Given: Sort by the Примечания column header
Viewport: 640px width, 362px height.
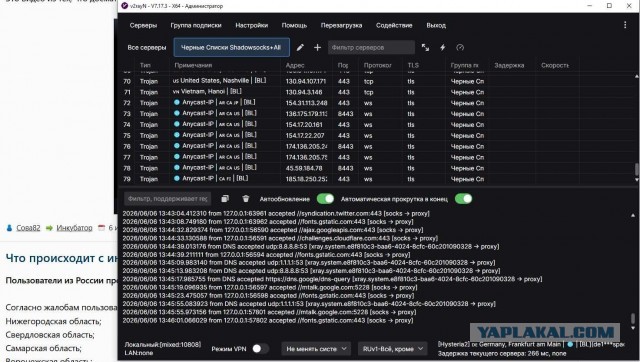Looking at the screenshot, I should [193, 65].
